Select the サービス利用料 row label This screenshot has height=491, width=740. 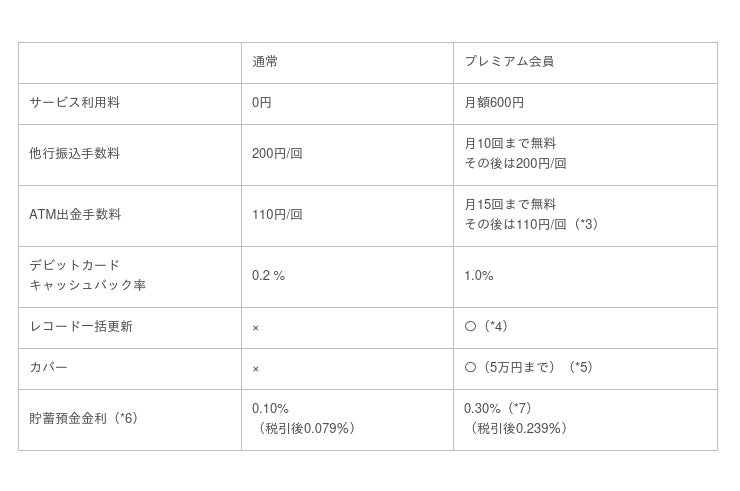pyautogui.click(x=75, y=103)
